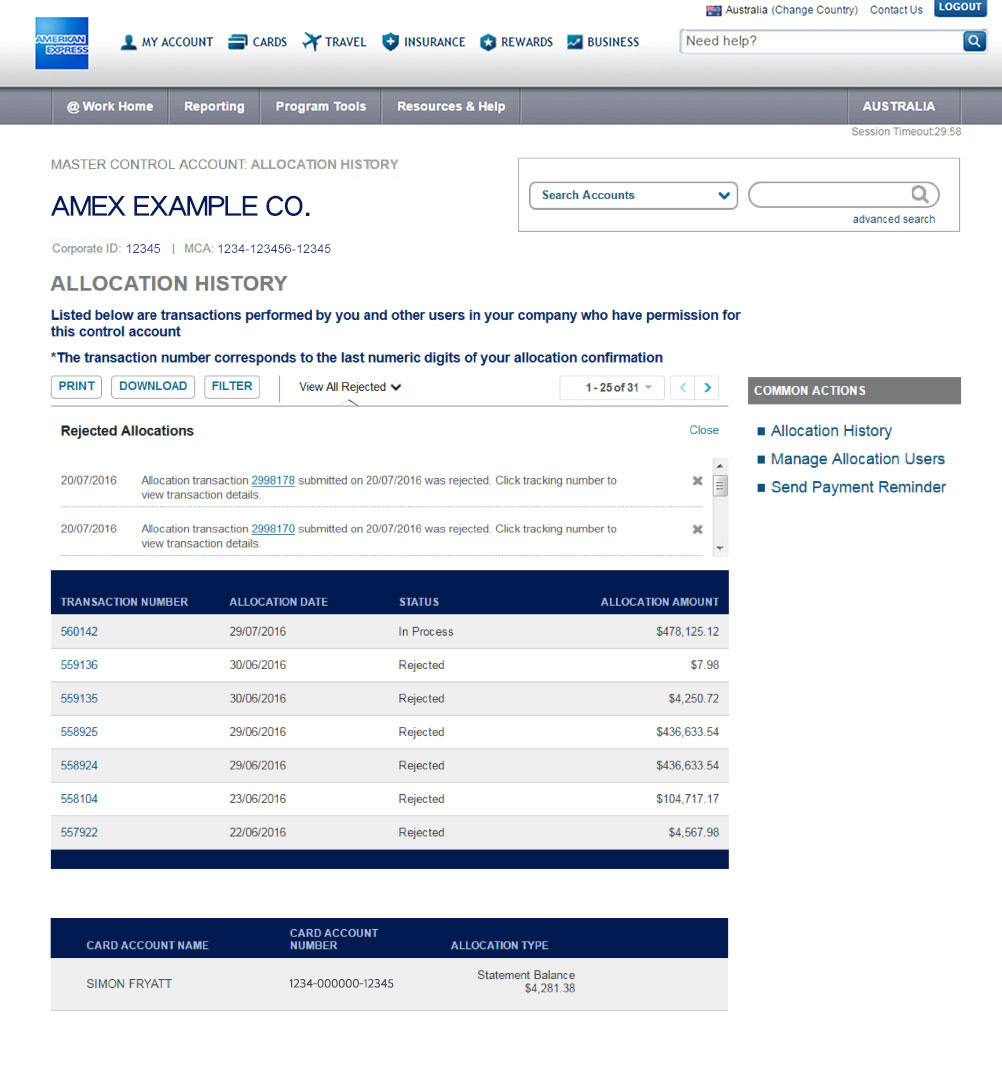The width and height of the screenshot is (1002, 1076).
Task: Switch to the Reporting tab
Action: 214,106
